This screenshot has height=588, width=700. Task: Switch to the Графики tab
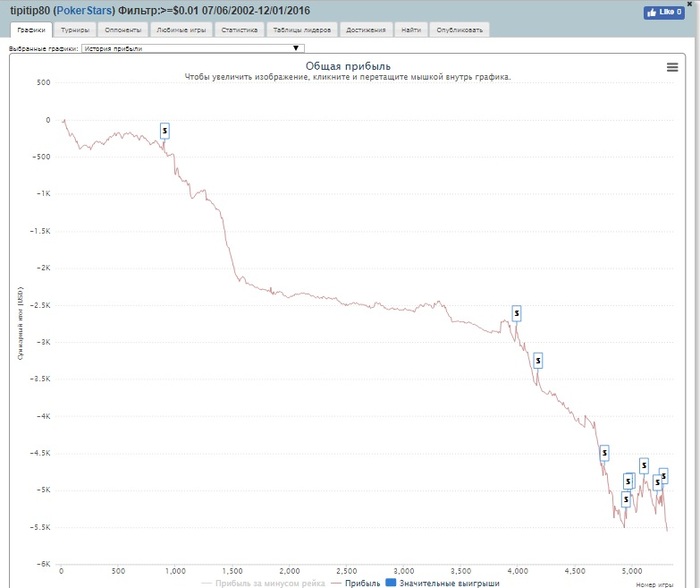click(31, 30)
